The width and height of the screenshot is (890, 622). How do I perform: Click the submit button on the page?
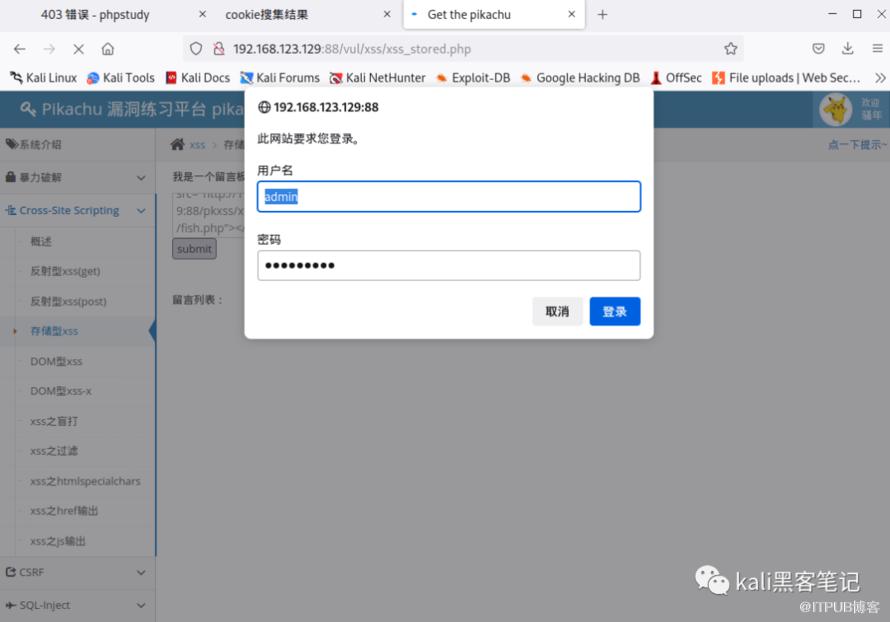pos(194,249)
